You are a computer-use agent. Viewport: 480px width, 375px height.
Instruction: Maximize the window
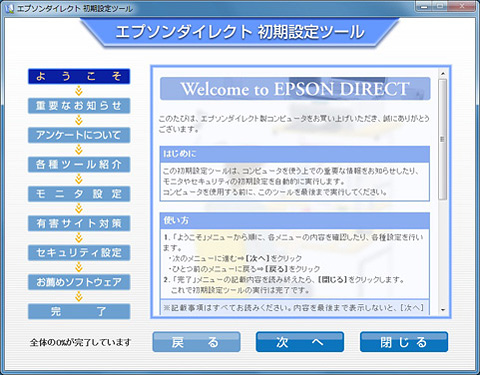click(x=440, y=6)
